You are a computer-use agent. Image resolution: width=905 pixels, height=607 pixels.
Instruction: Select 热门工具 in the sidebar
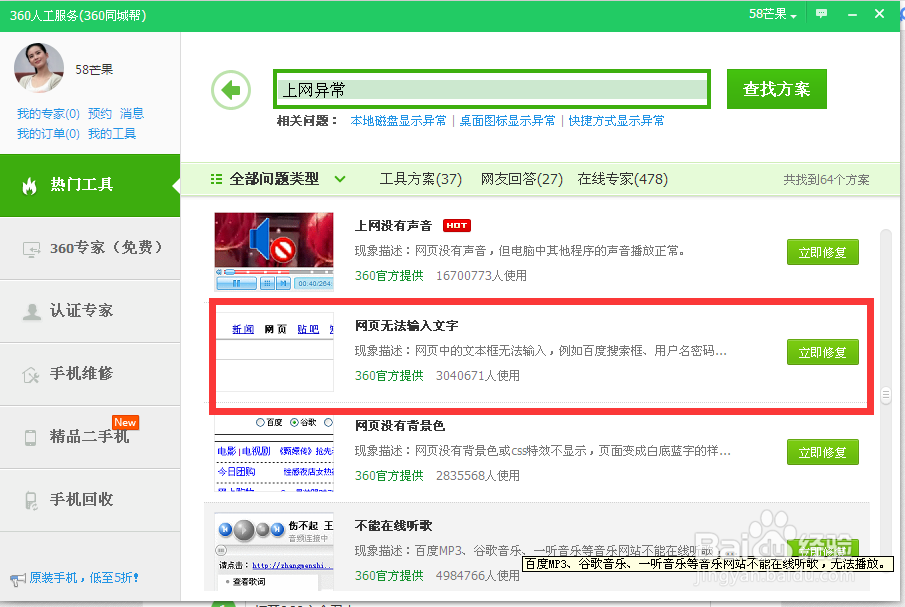[90, 185]
